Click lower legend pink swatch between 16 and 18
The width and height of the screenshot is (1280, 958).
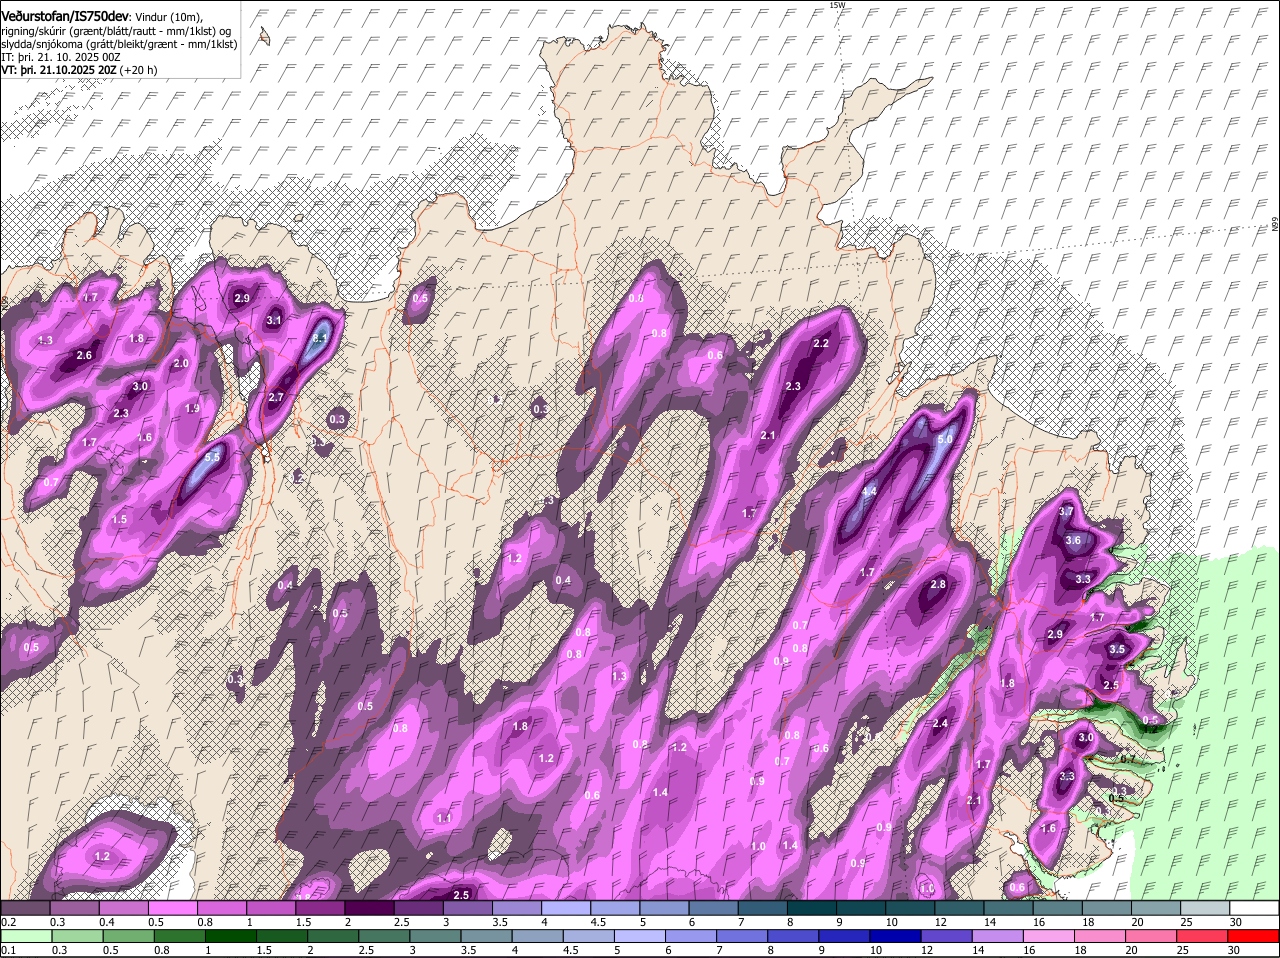click(1047, 936)
